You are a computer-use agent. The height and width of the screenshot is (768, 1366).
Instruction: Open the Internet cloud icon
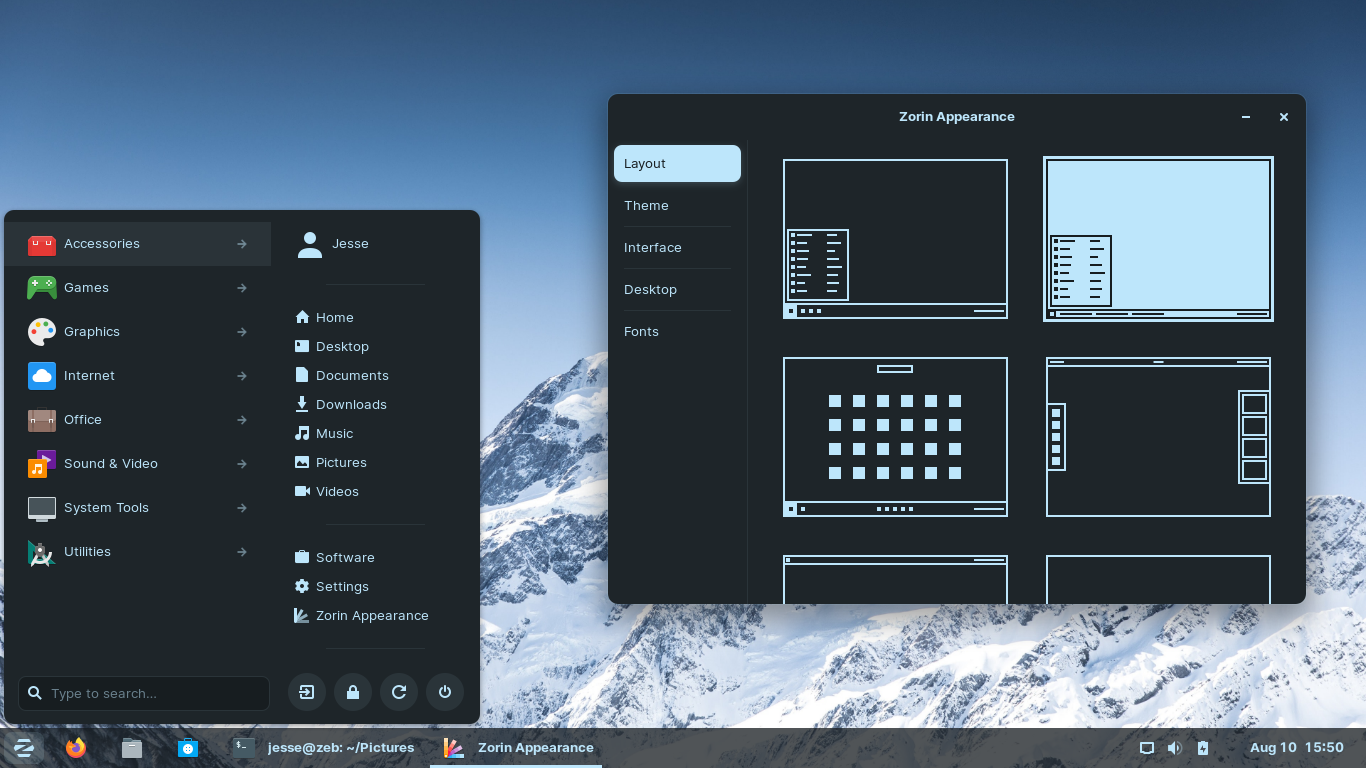(x=41, y=376)
